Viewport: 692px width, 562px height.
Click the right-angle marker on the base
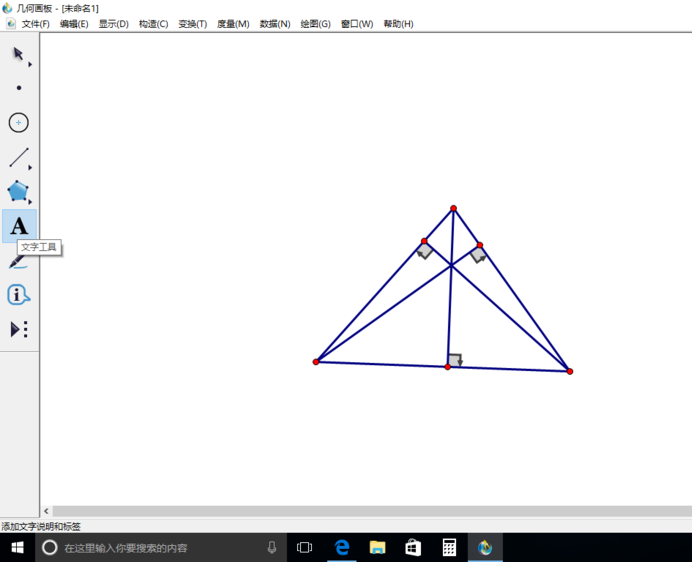[455, 360]
